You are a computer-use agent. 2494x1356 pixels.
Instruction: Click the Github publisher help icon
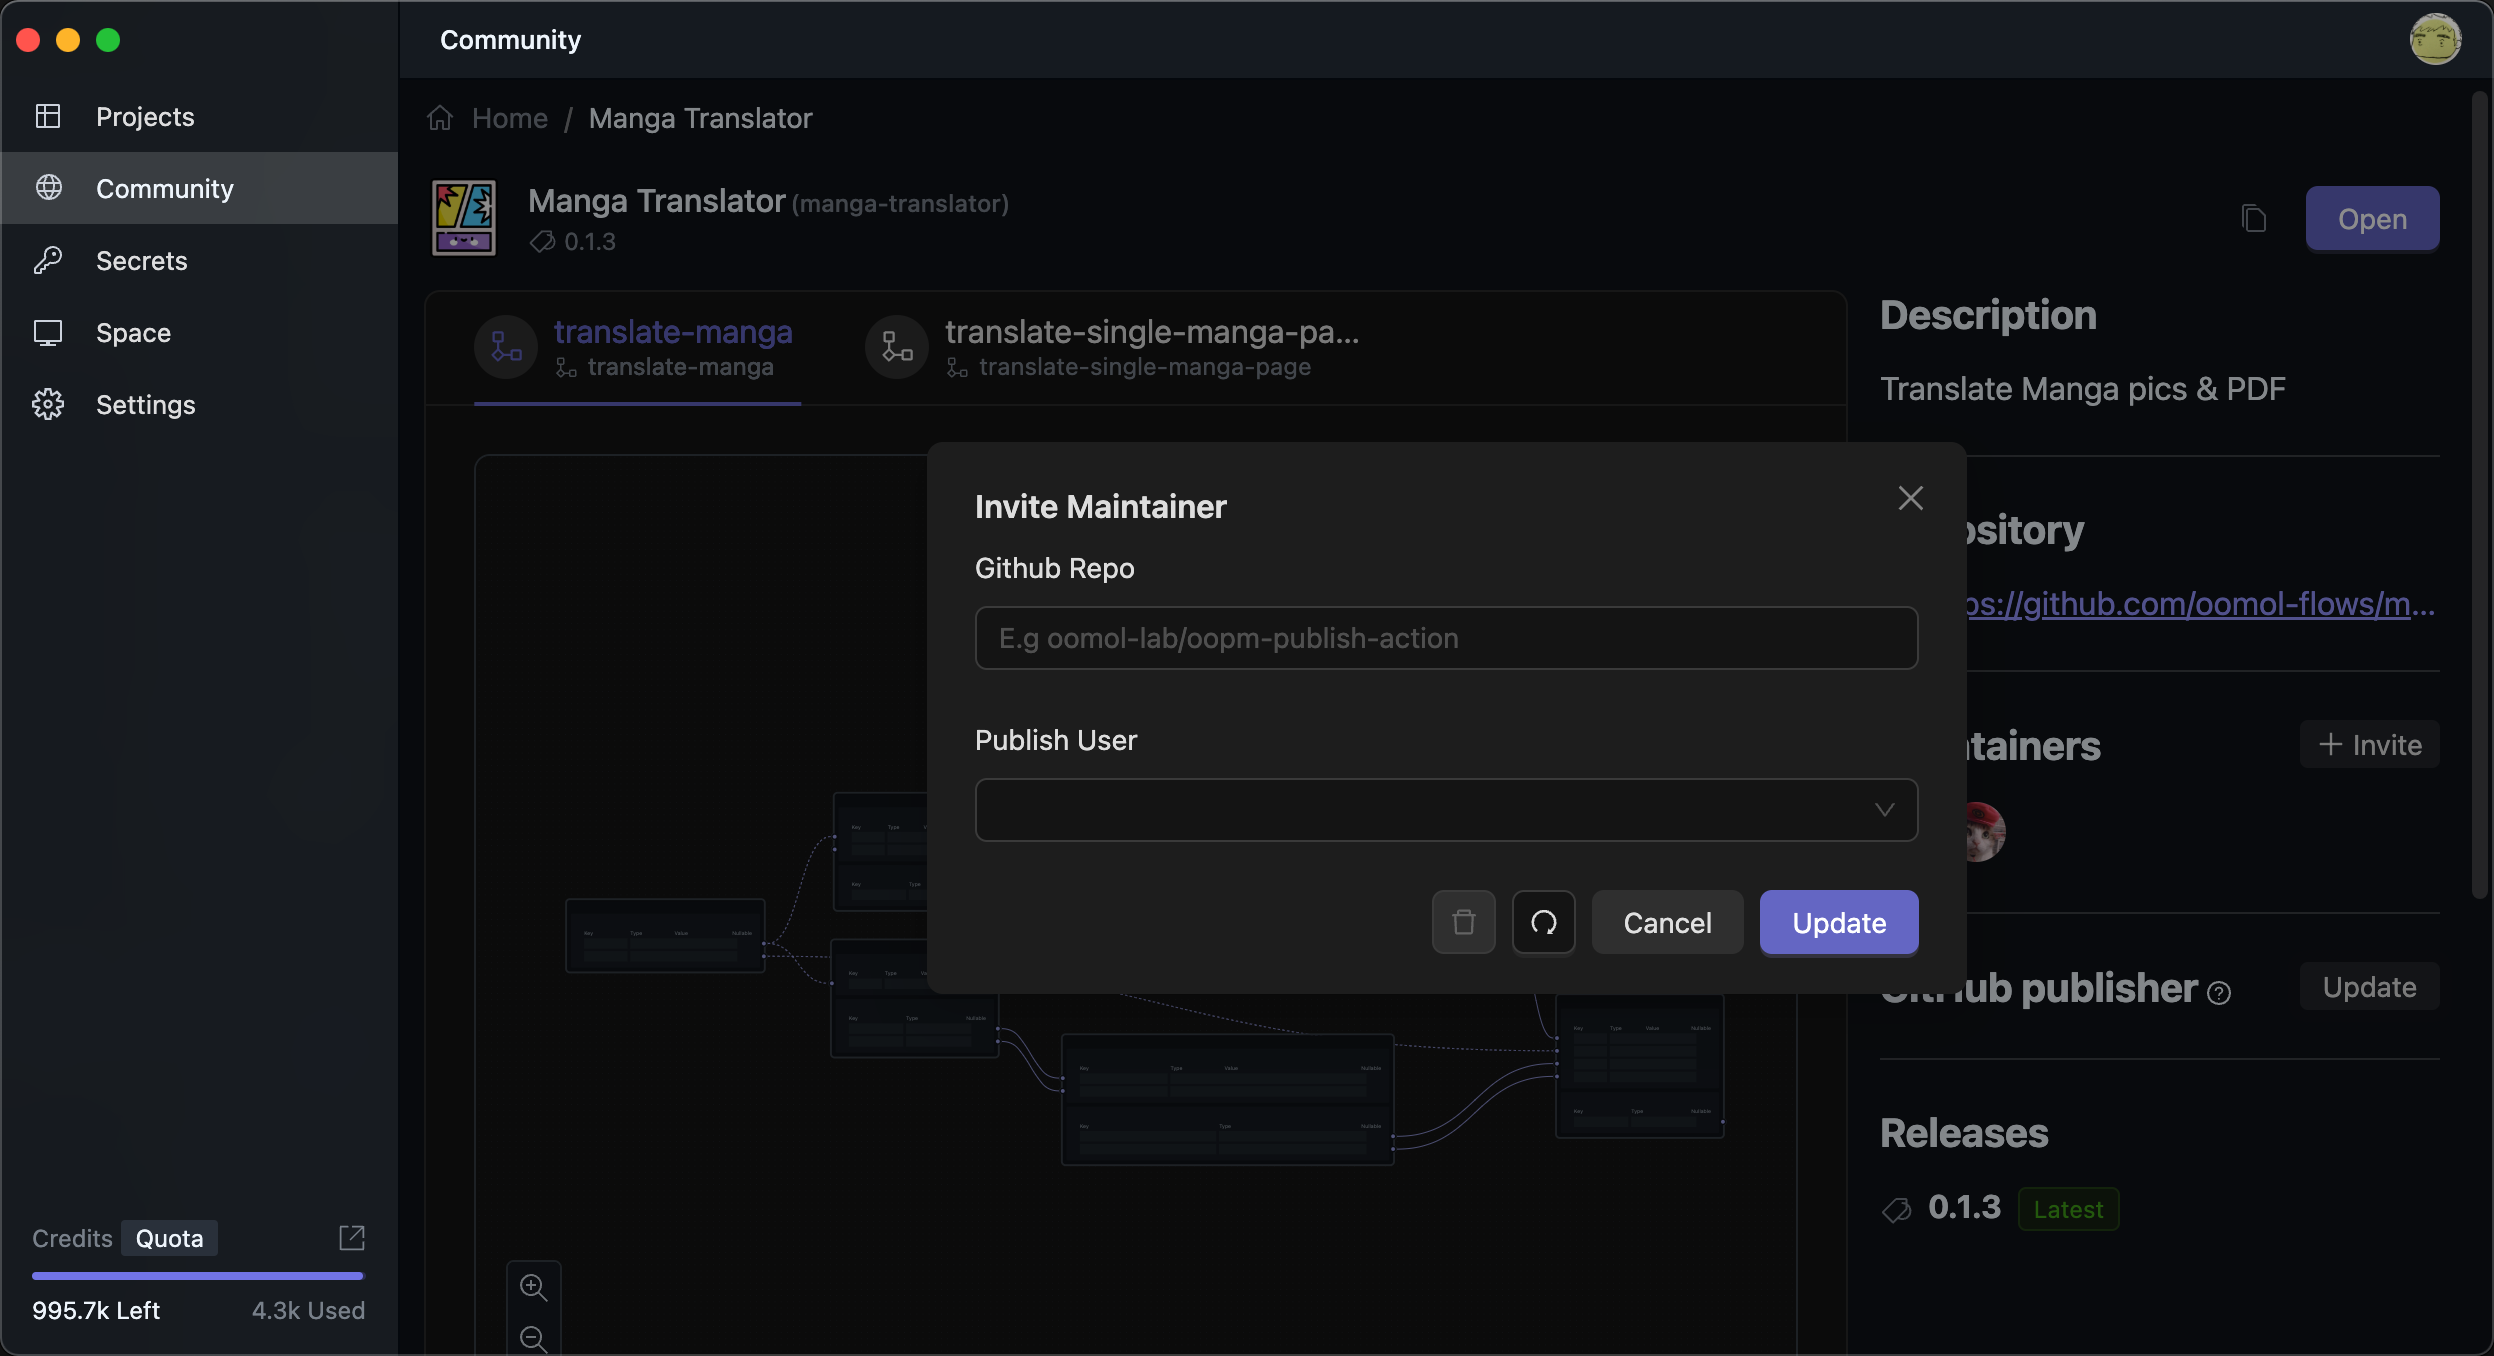(2219, 992)
